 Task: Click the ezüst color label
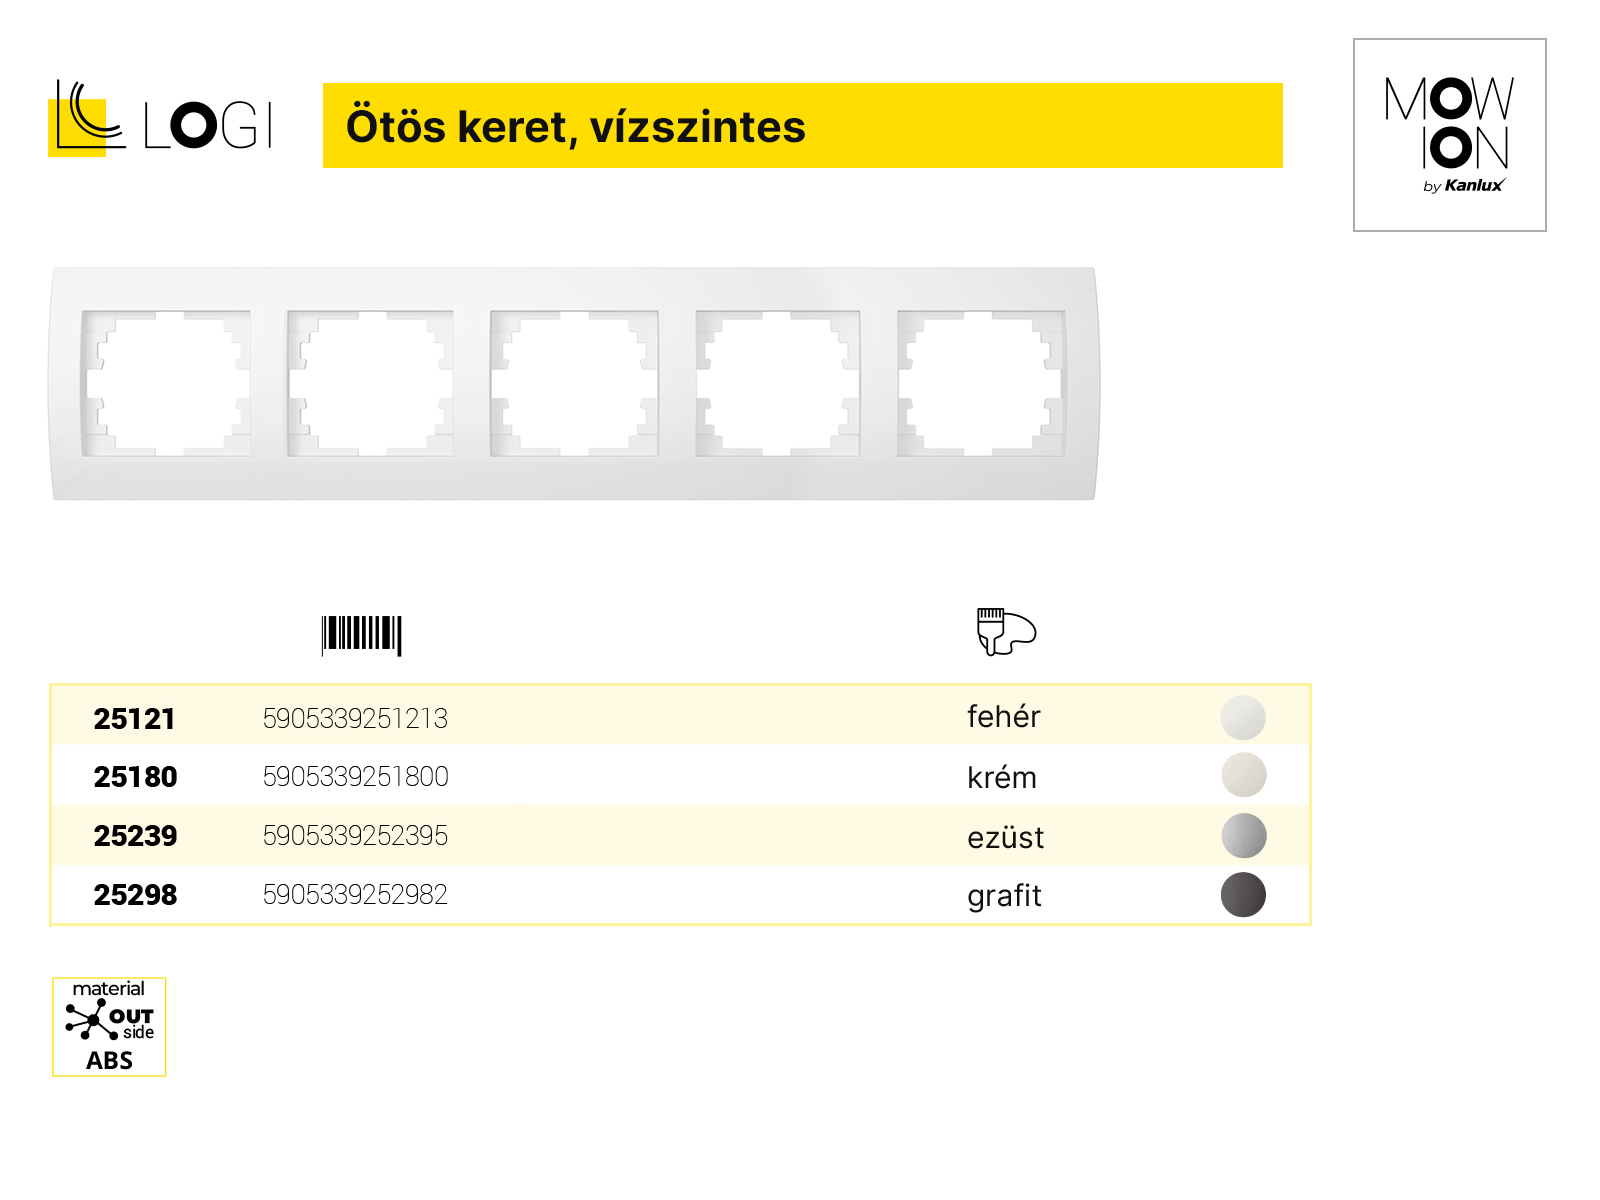point(1005,837)
